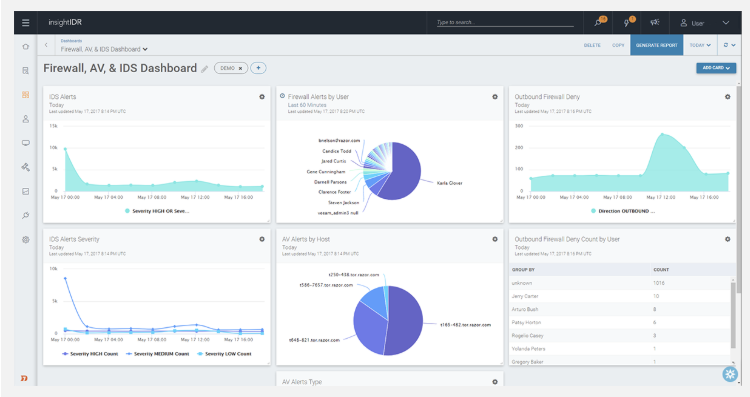
Task: Expand the Firewall, AV, & IDS Dashboard selector
Action: click(x=104, y=49)
